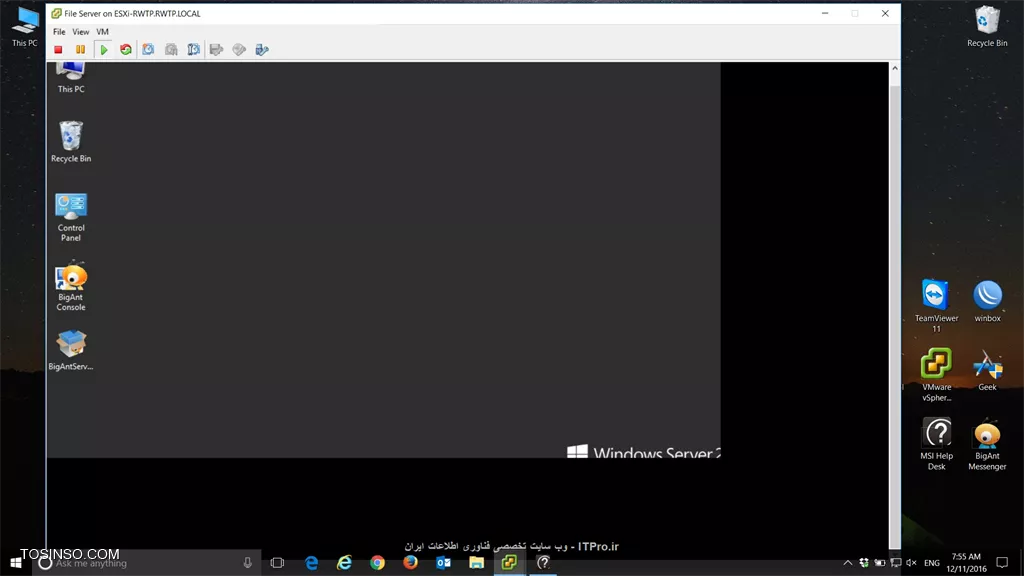The height and width of the screenshot is (576, 1024).
Task: Click the ENG input language indicator
Action: 932,562
